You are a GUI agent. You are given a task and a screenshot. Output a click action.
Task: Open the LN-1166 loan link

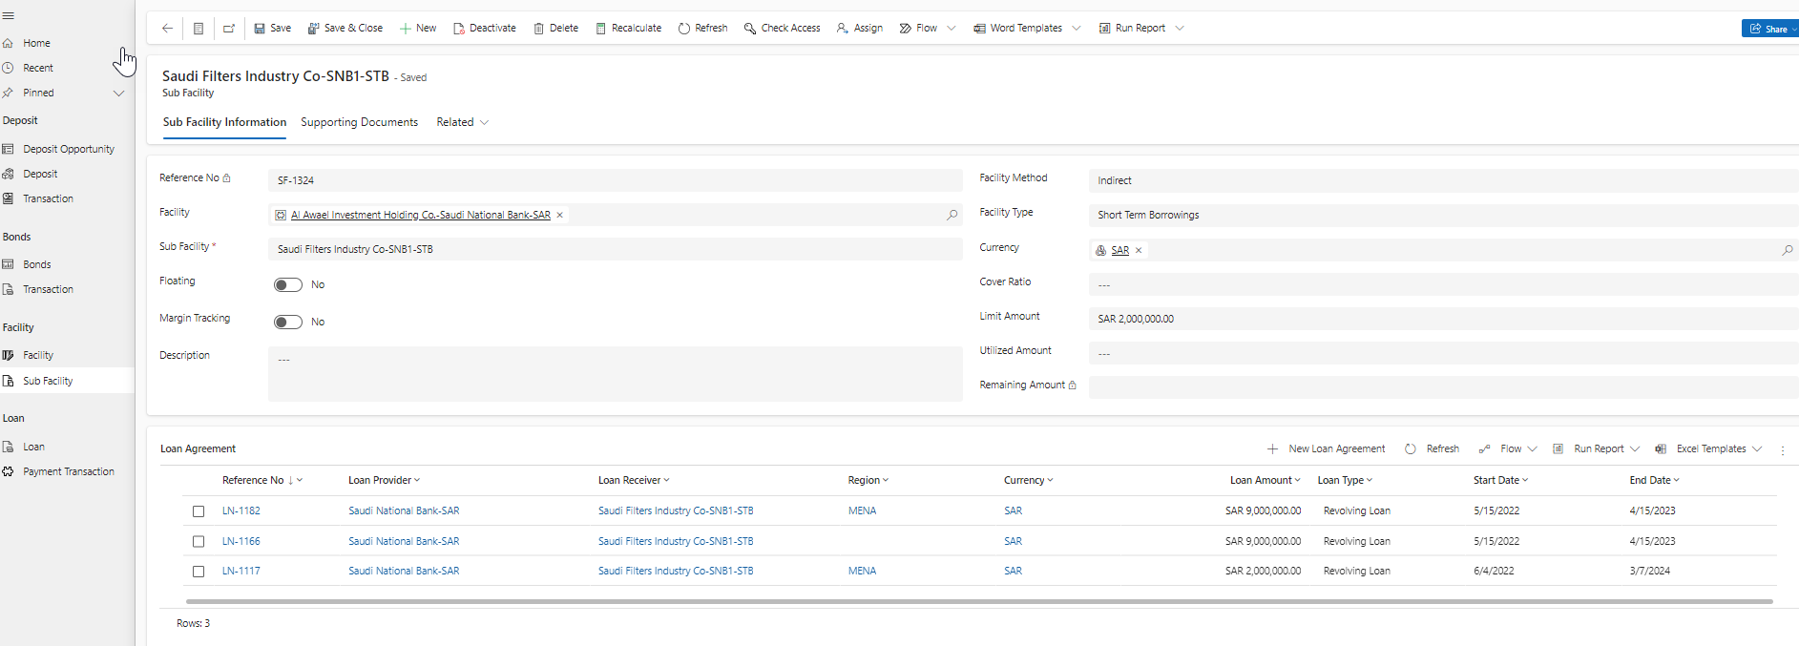point(241,541)
